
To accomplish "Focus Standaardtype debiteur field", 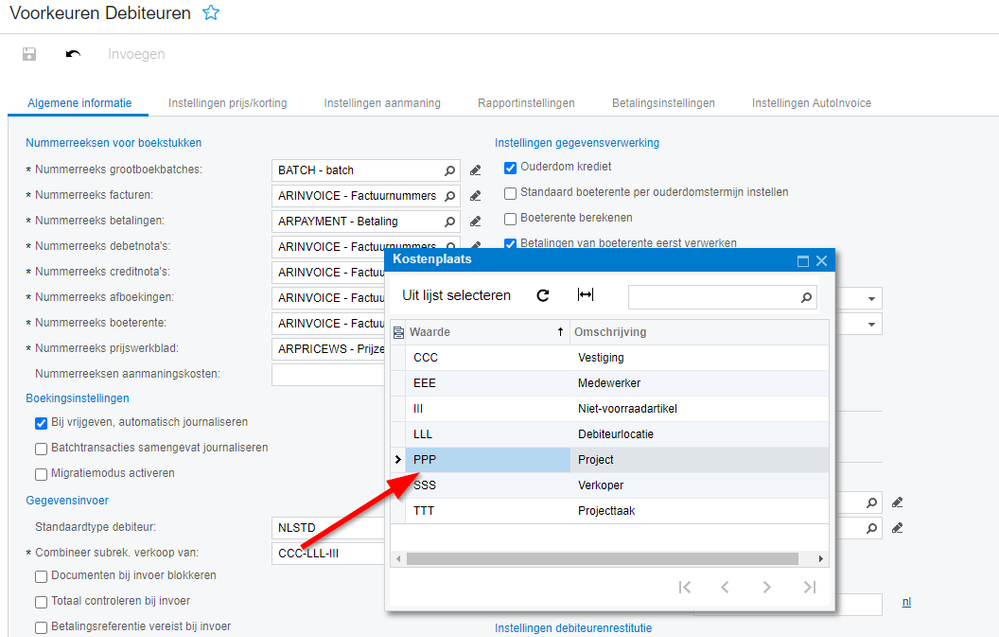I will point(328,527).
